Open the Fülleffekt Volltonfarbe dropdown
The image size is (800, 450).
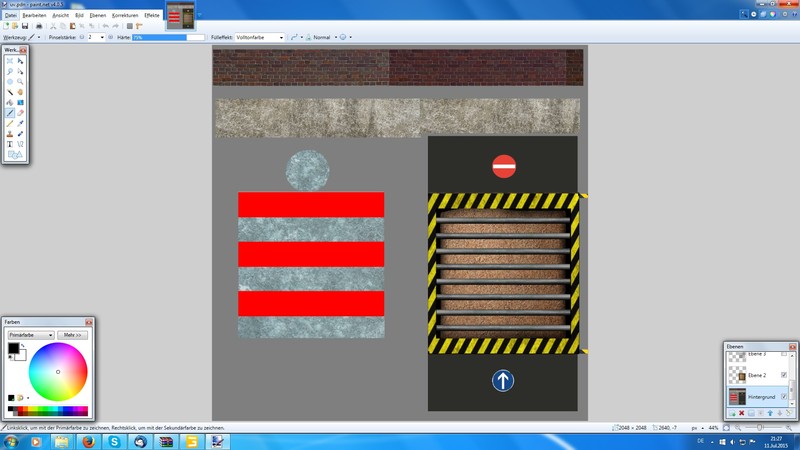click(259, 37)
